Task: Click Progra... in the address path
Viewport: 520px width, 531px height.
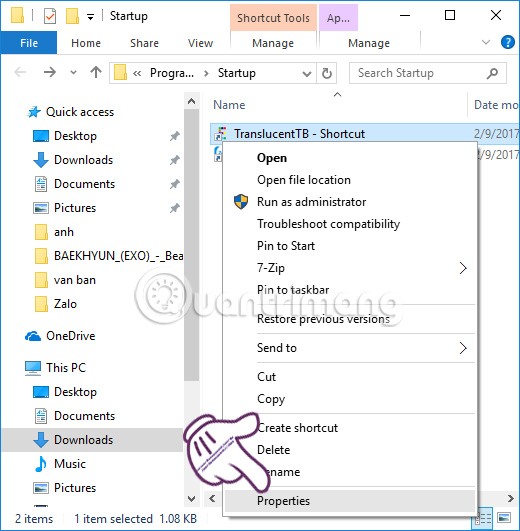Action: [x=172, y=73]
